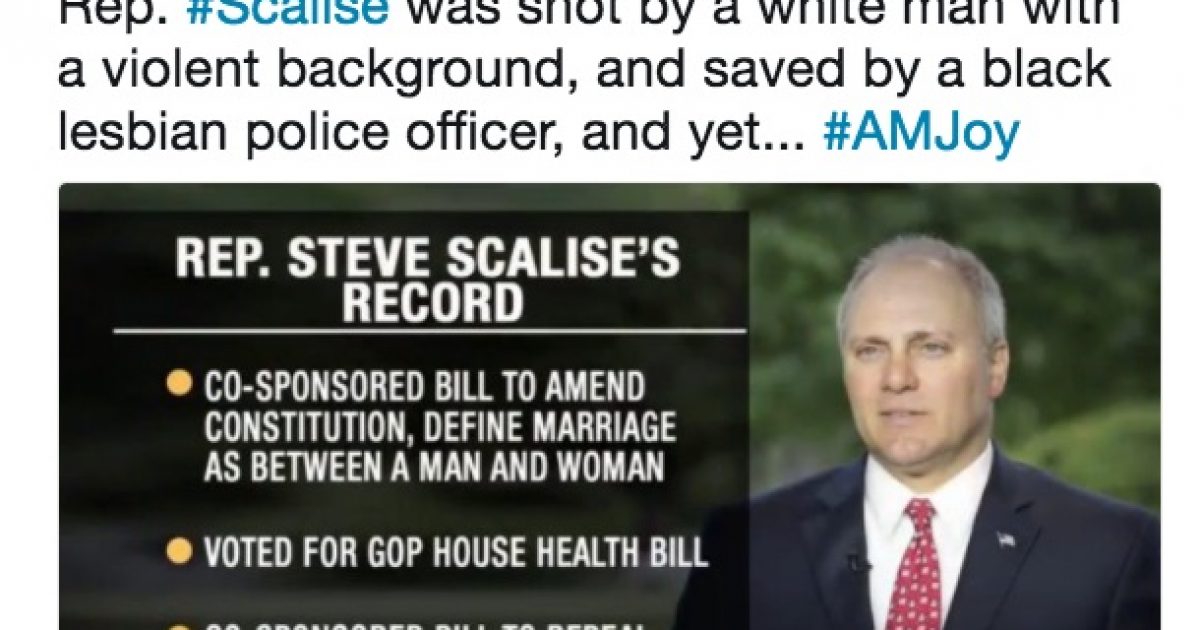Open the #AMJoy hashtag link
This screenshot has height=630, width=1200.
(x=920, y=134)
